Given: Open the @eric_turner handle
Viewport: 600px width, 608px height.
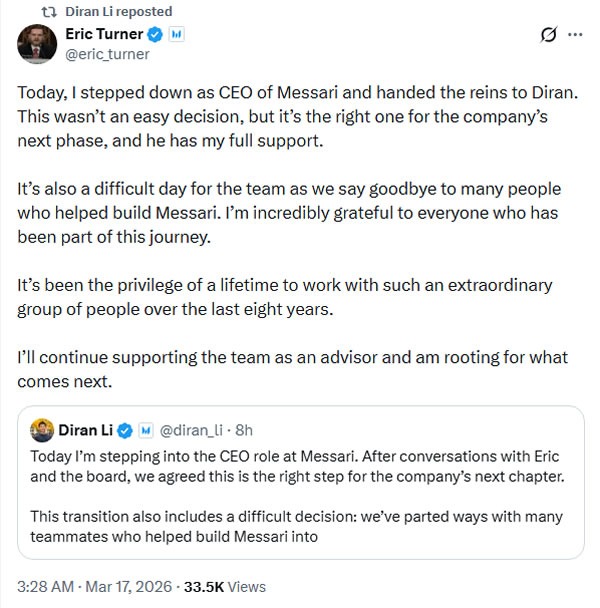Looking at the screenshot, I should point(107,54).
